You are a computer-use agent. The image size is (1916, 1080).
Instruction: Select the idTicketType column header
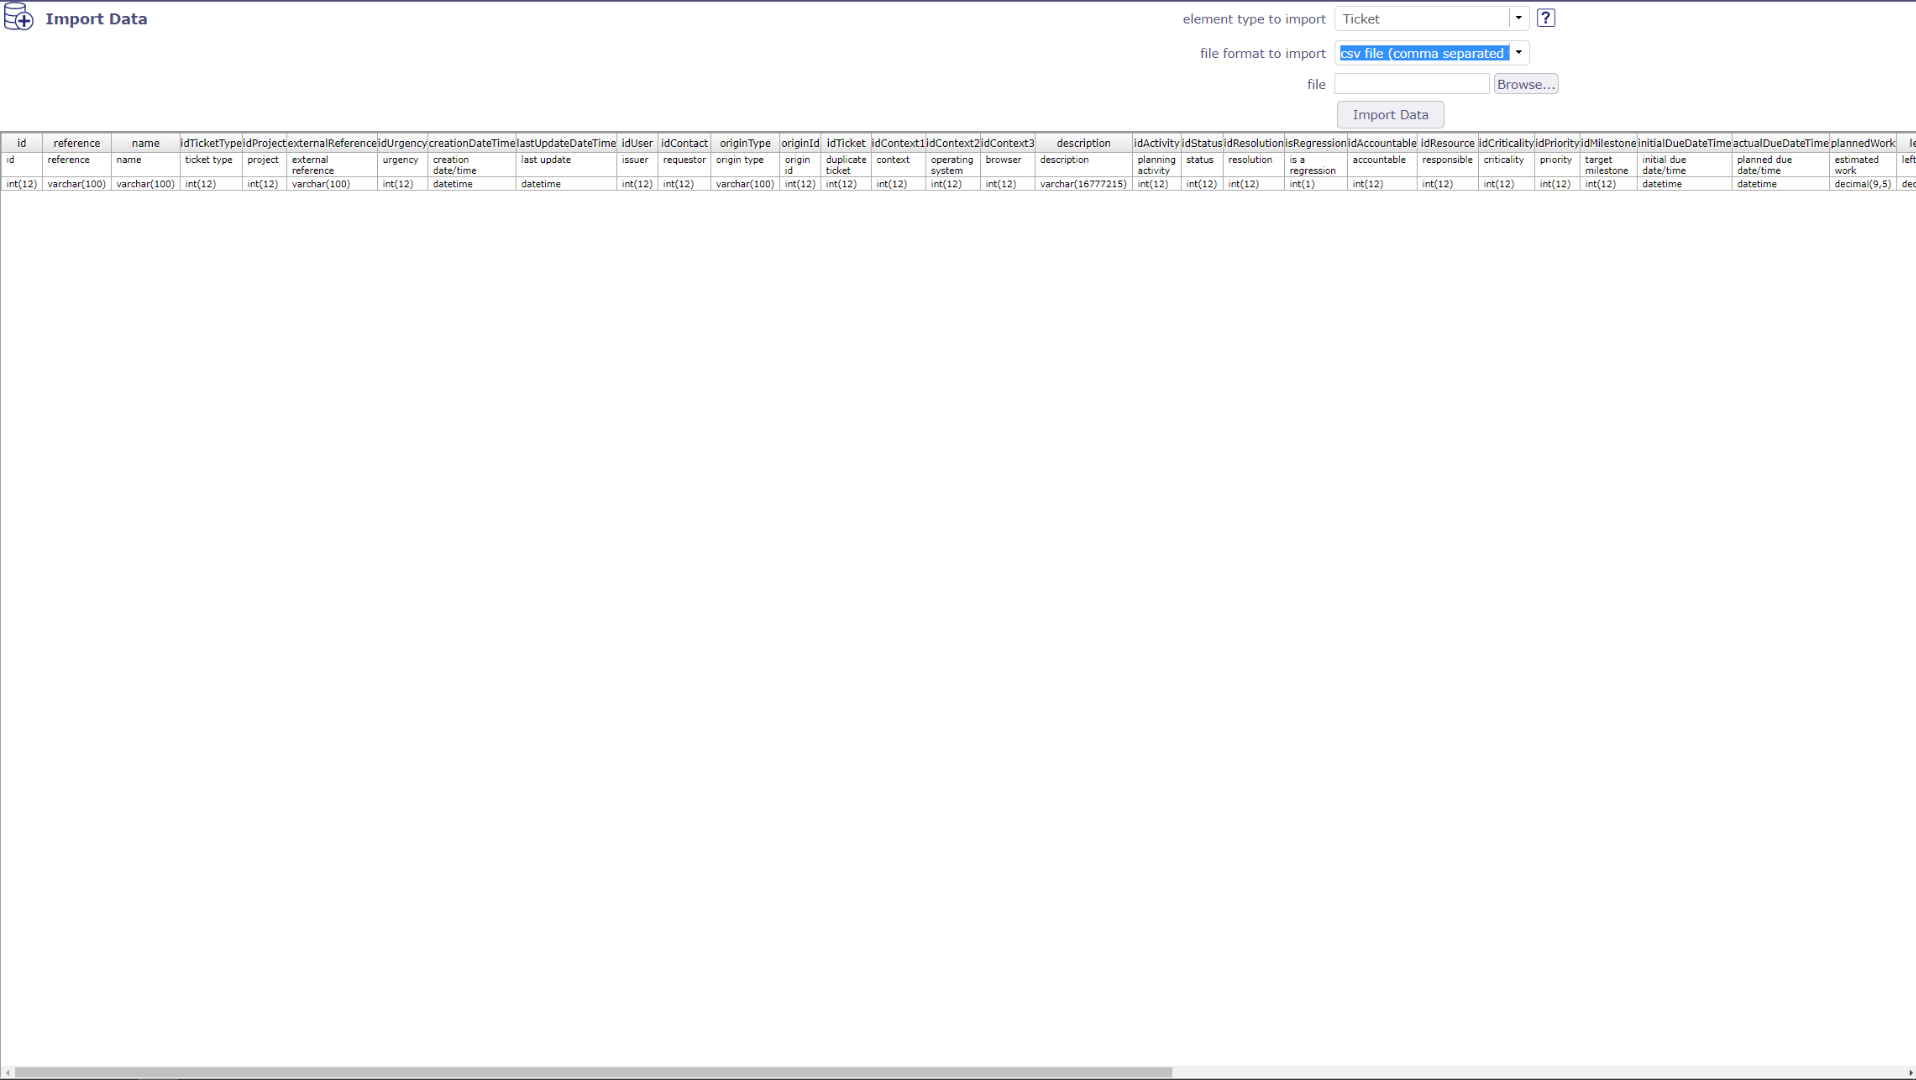tap(211, 143)
